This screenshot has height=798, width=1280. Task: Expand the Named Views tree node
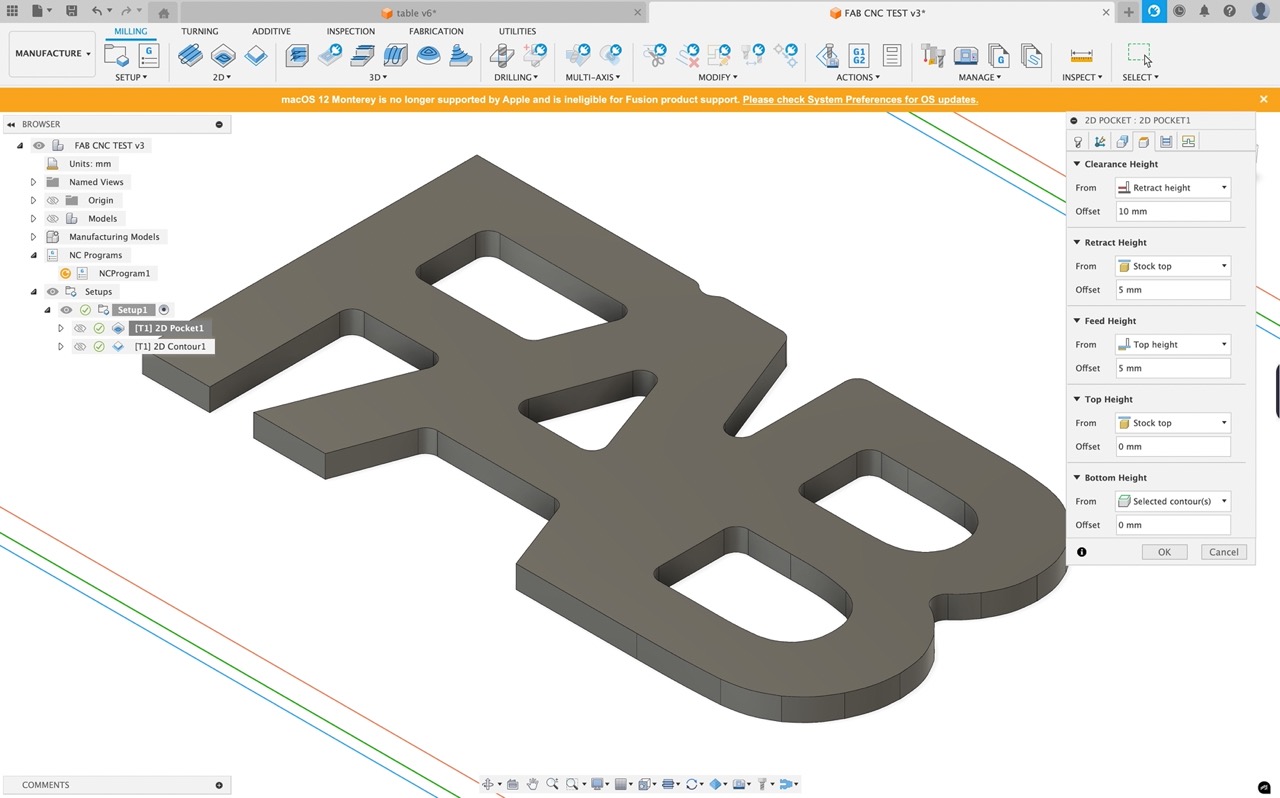coord(33,182)
